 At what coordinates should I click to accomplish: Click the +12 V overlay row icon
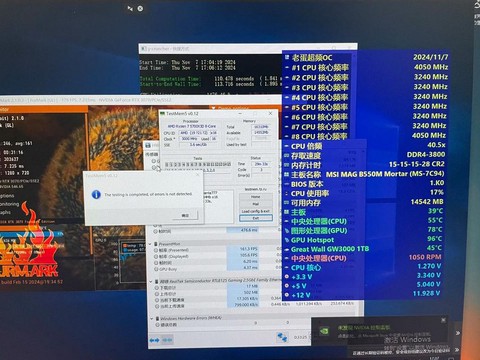click(286, 295)
